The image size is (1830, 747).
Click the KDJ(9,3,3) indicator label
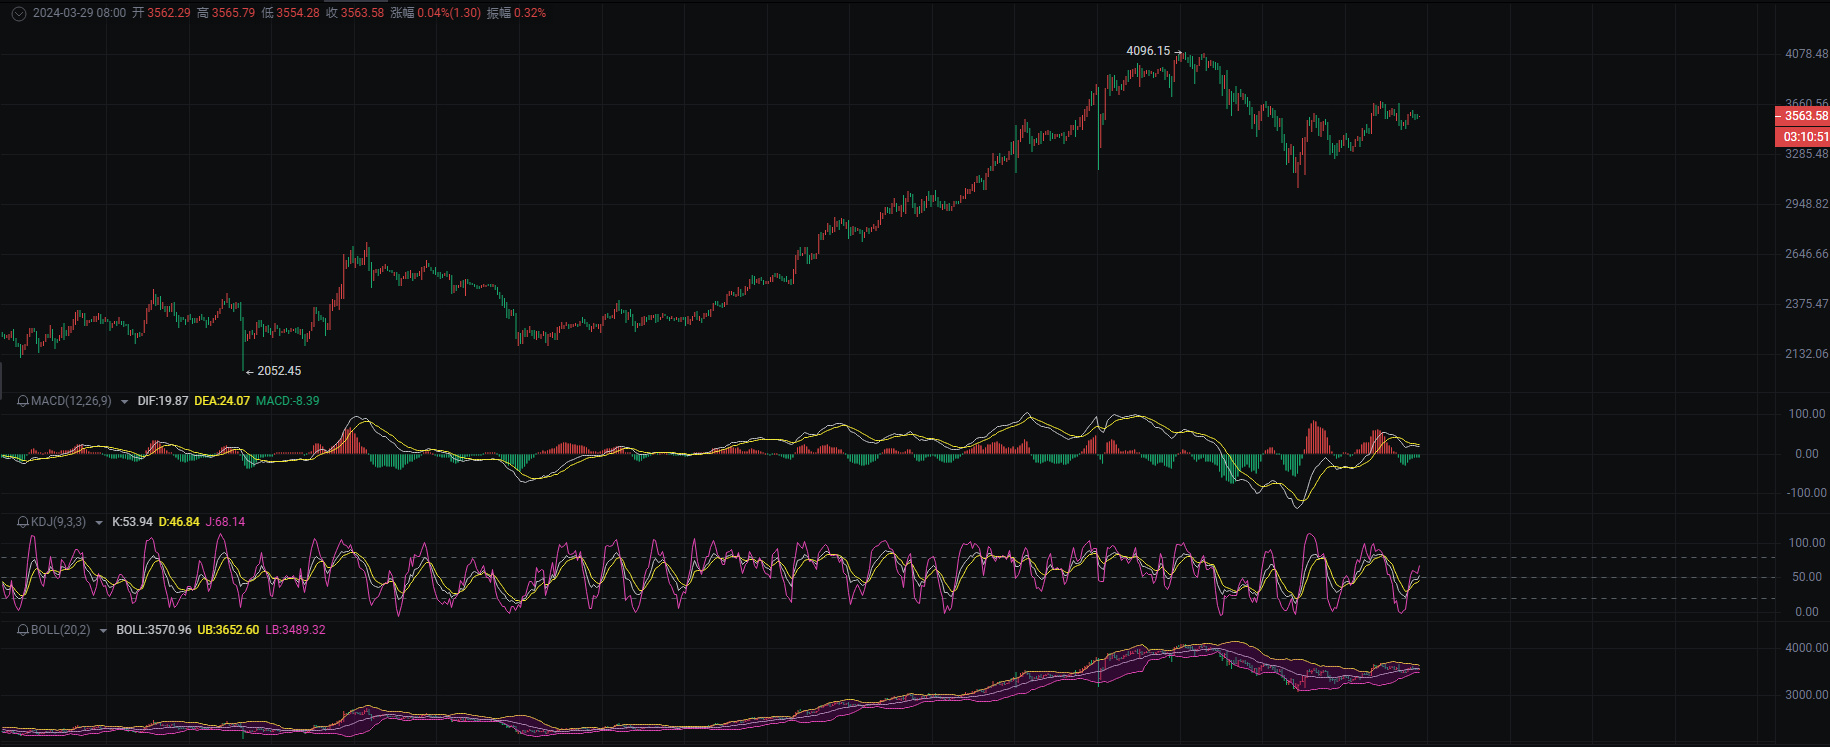59,522
